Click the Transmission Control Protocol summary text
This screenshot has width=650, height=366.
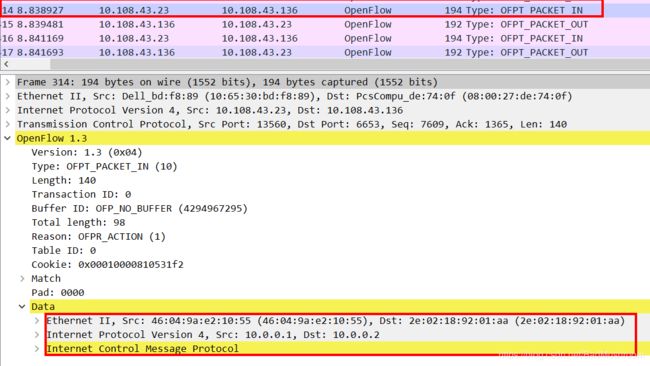coord(292,124)
